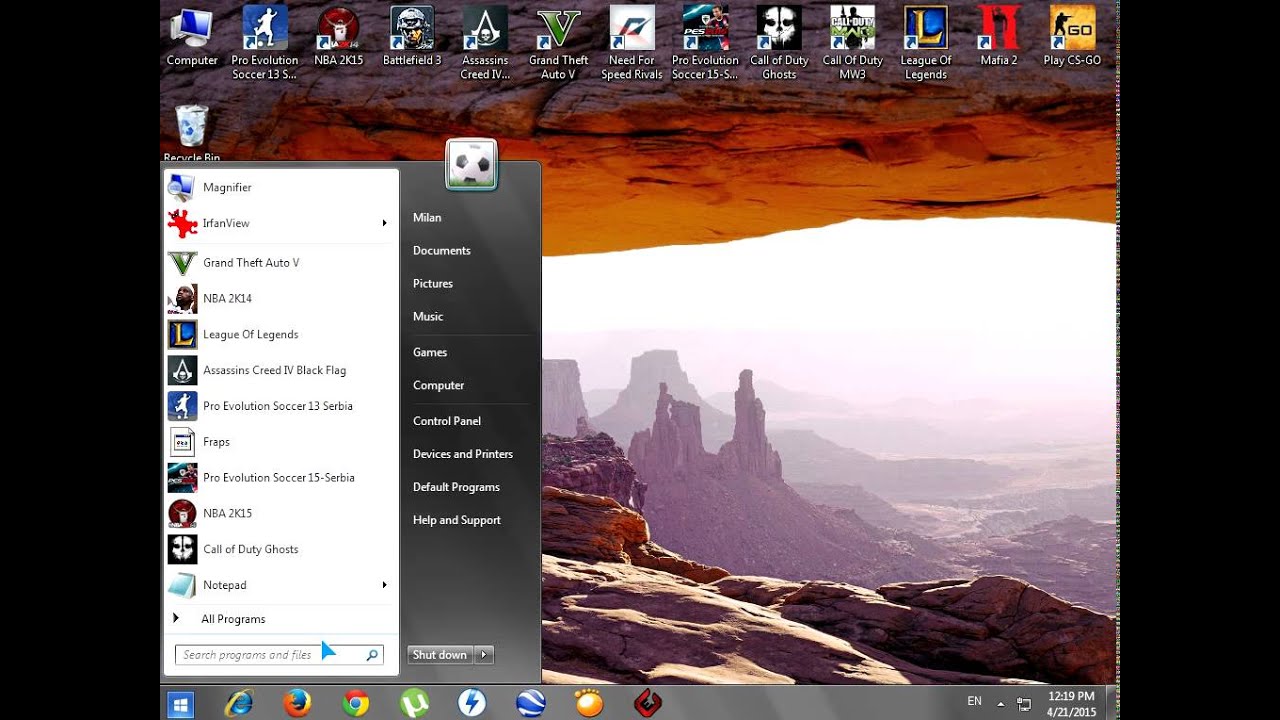Screen dimensions: 1280x720
Task: Launch Call of Duty Ghosts from Start menu list
Action: 281,549
